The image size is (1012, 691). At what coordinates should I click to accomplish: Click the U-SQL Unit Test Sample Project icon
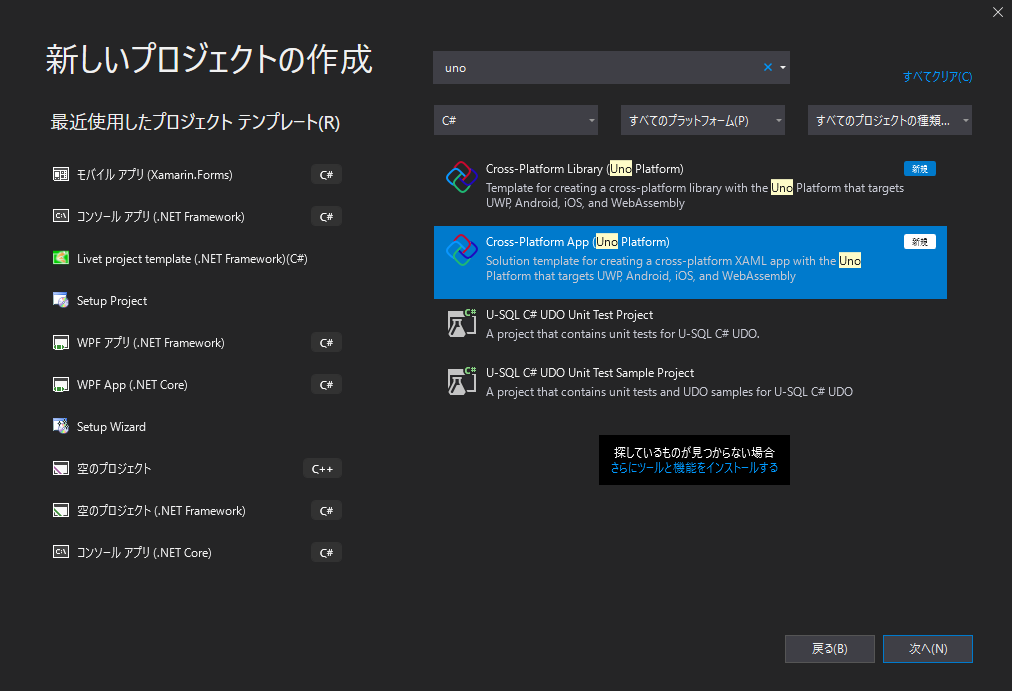(461, 381)
